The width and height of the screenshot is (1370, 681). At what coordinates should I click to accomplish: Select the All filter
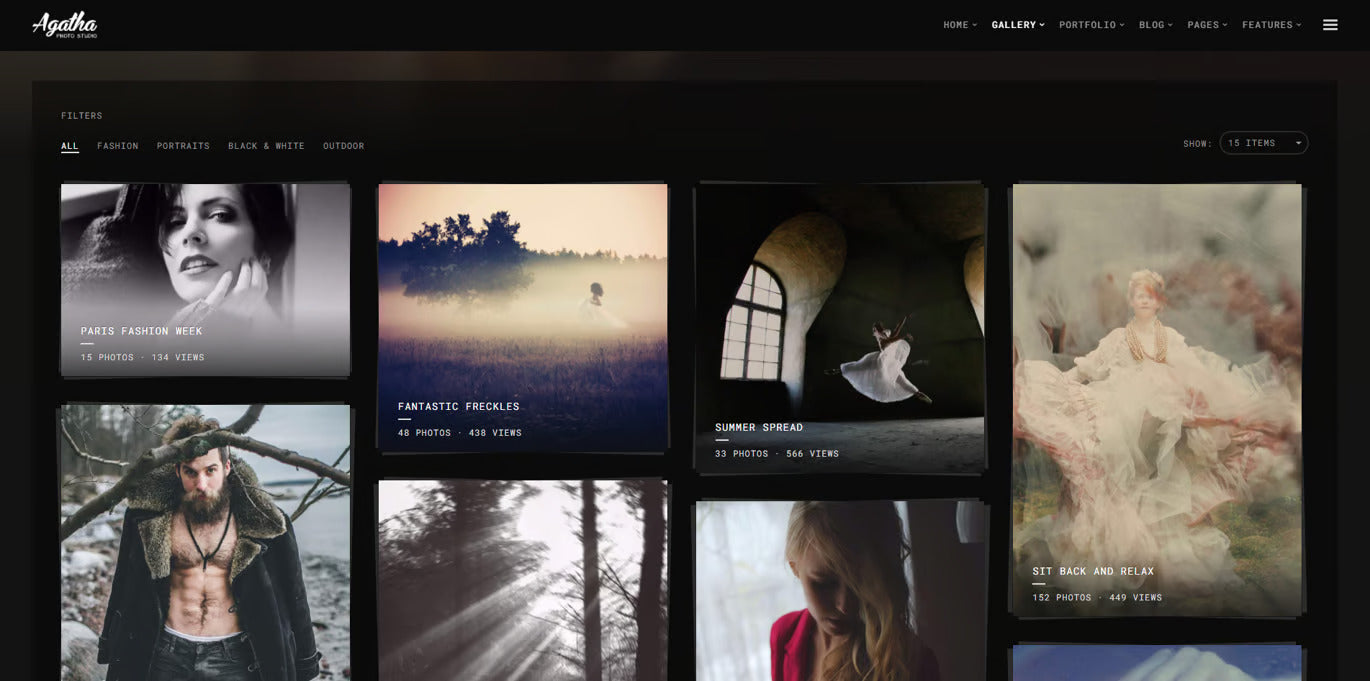[69, 146]
